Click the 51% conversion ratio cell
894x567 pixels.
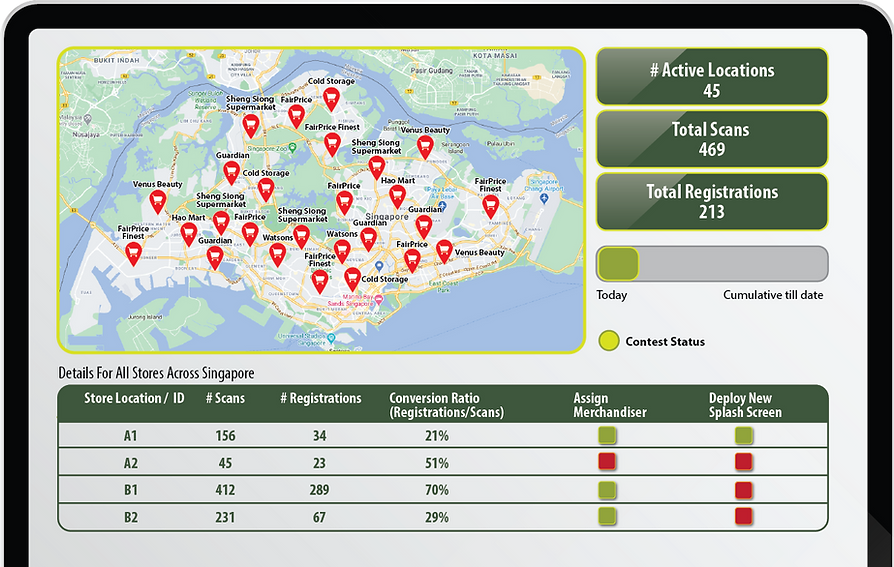pos(437,463)
